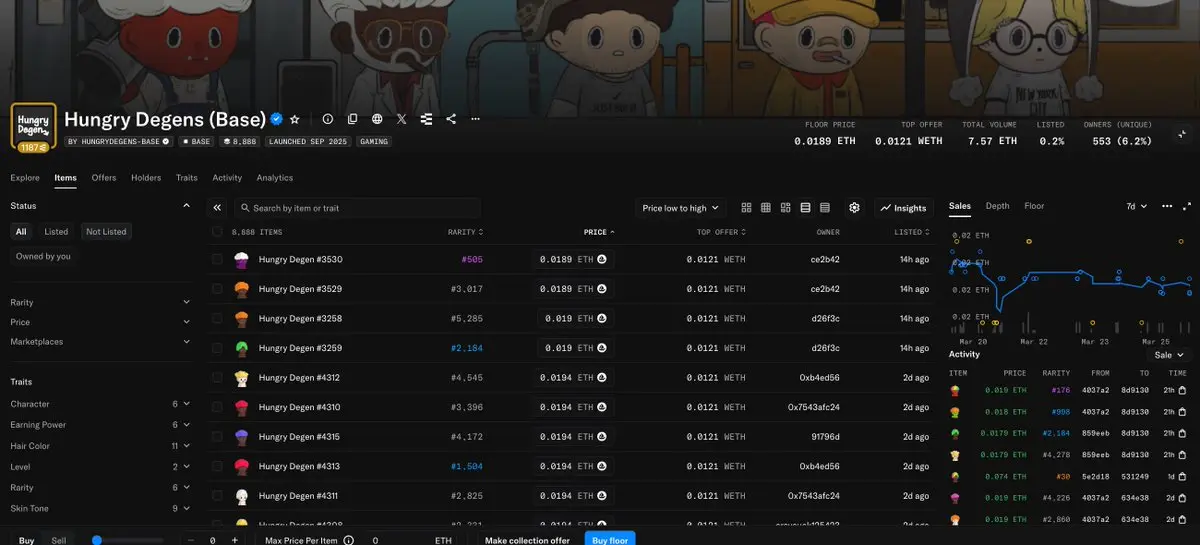Select checkbox for Hungry Degen #4312
1200x545 pixels.
coord(217,378)
